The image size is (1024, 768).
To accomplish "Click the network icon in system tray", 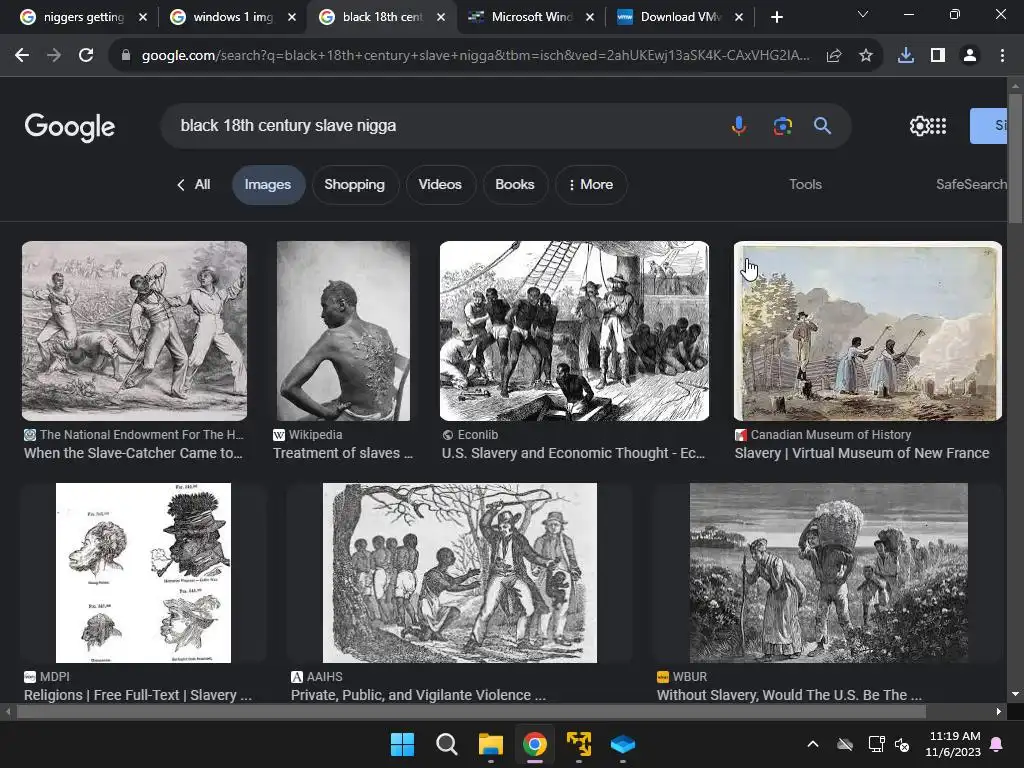I will 876,744.
